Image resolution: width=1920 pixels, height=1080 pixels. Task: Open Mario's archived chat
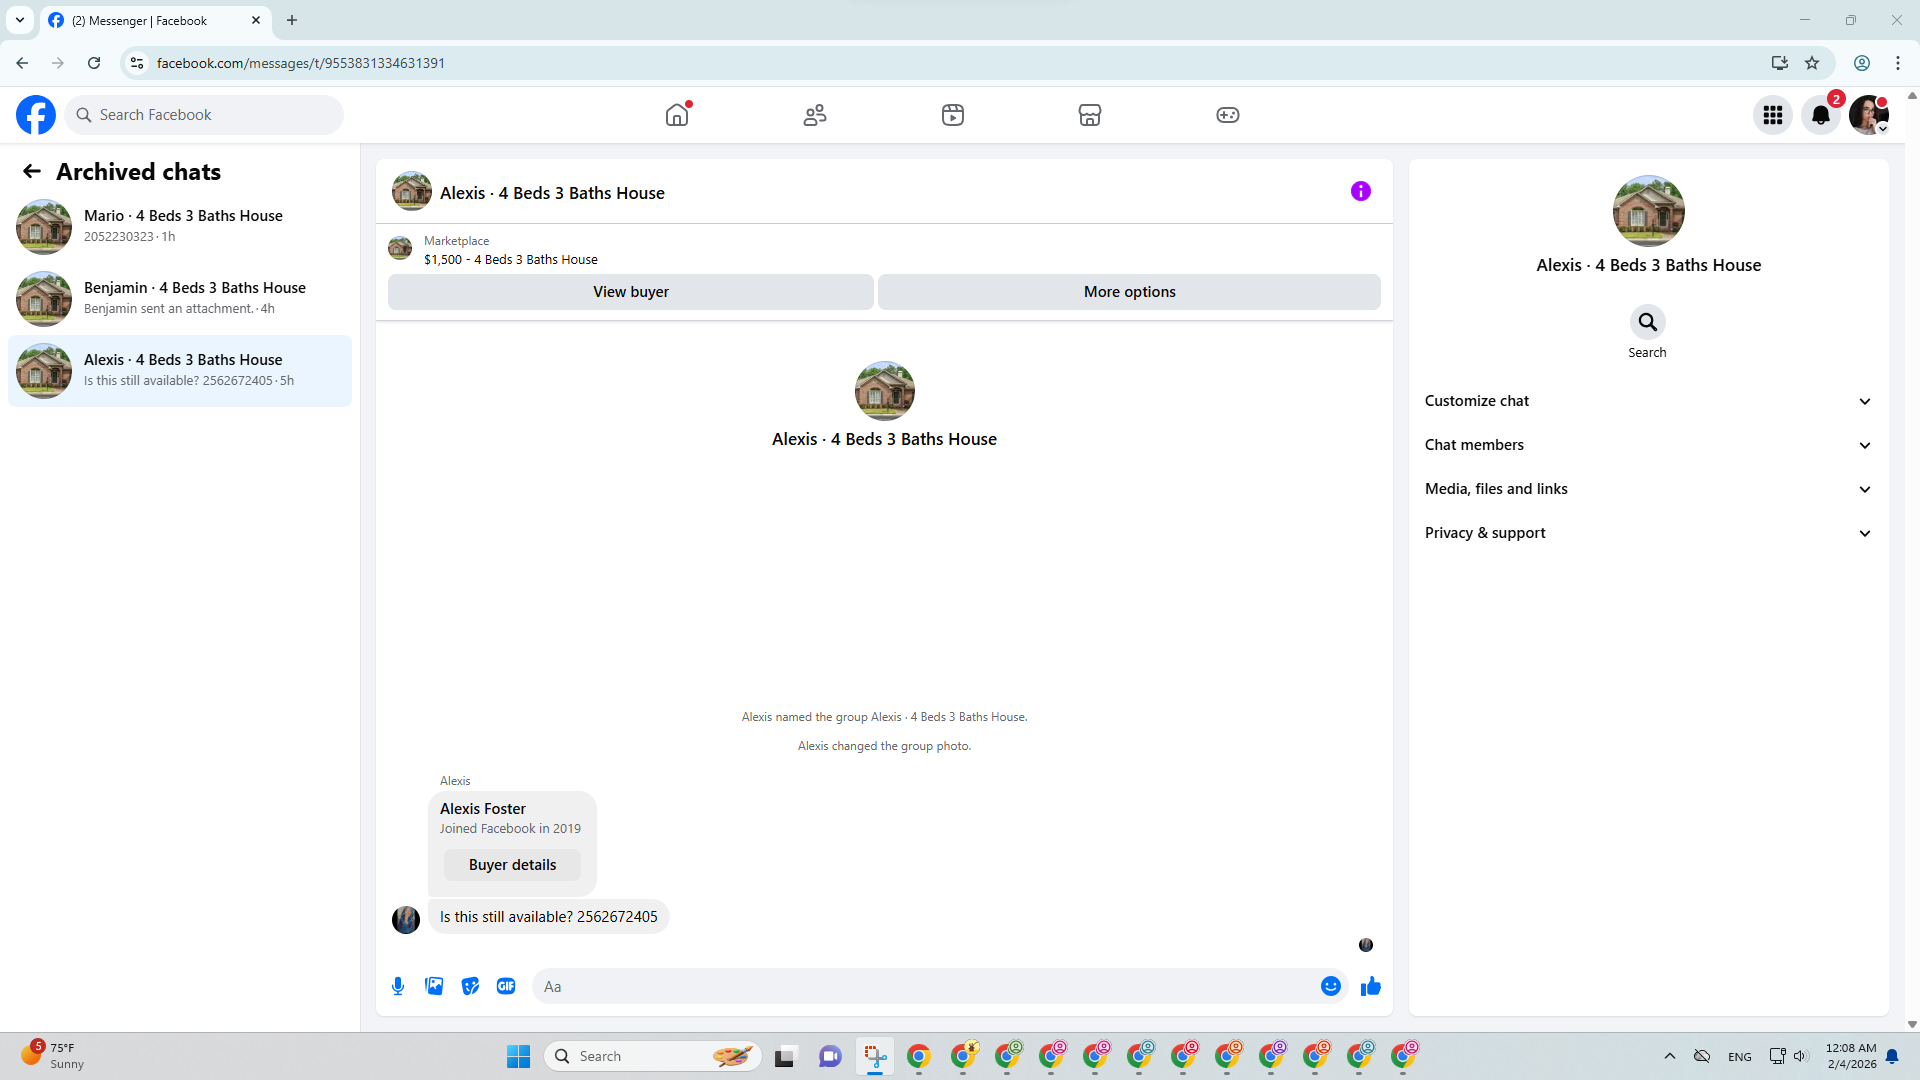(x=180, y=226)
